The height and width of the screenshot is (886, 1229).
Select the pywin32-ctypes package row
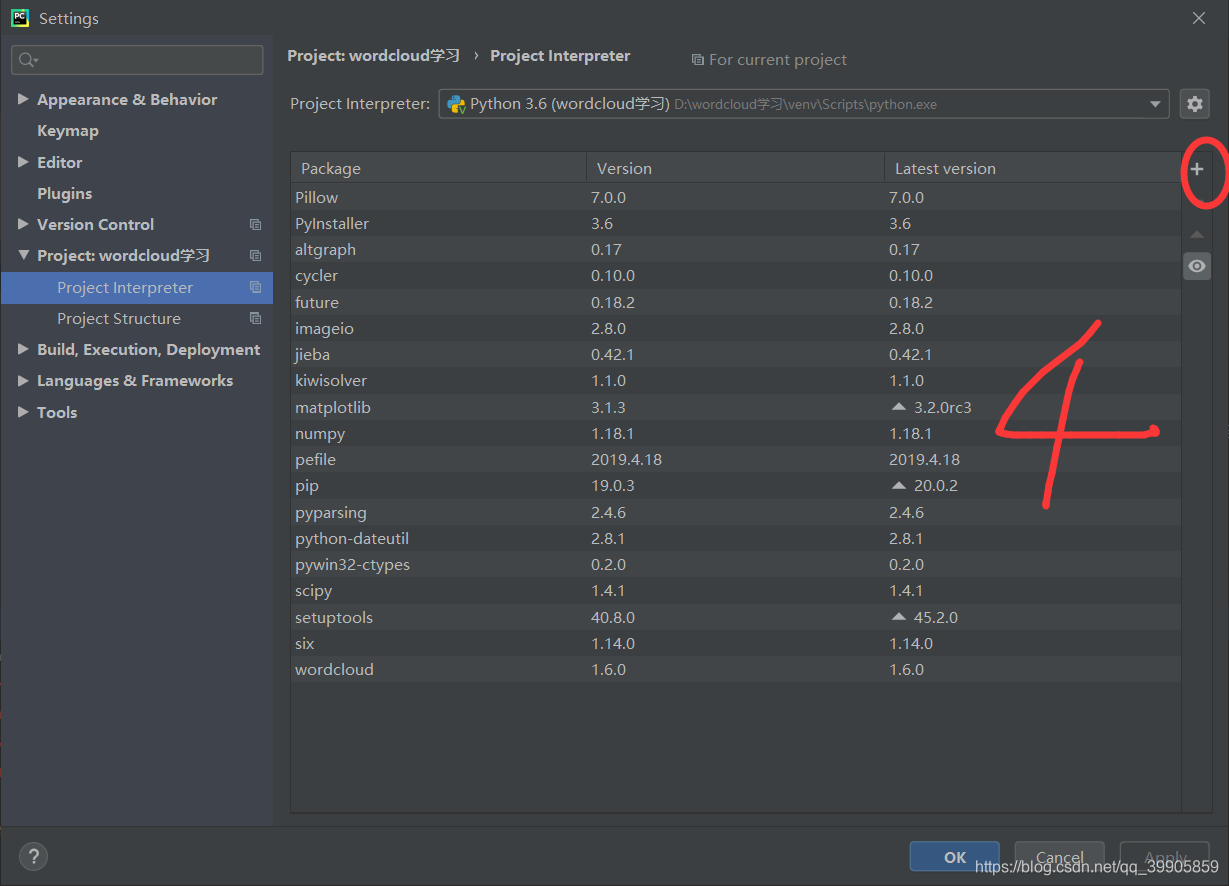pos(735,564)
